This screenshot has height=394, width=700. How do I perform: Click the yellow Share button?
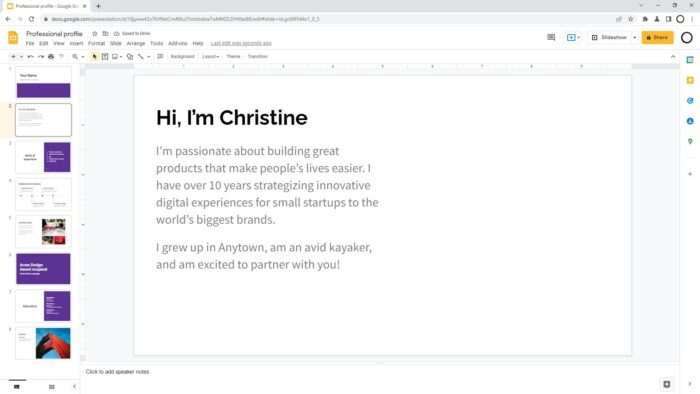point(657,37)
